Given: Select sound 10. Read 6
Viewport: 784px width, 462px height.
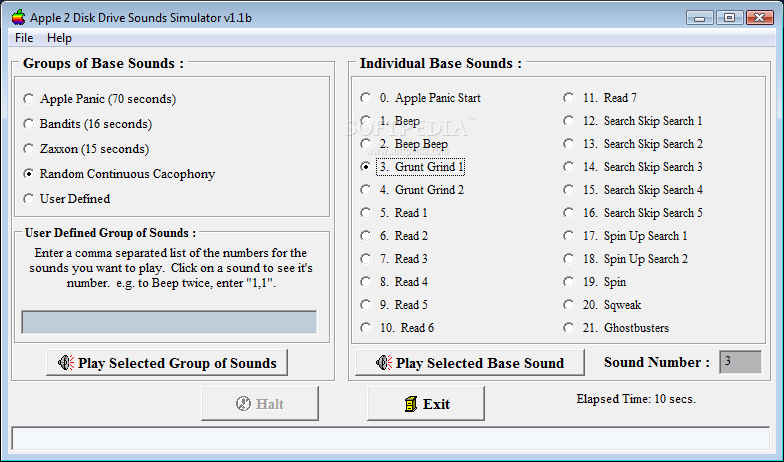Looking at the screenshot, I should [x=397, y=328].
